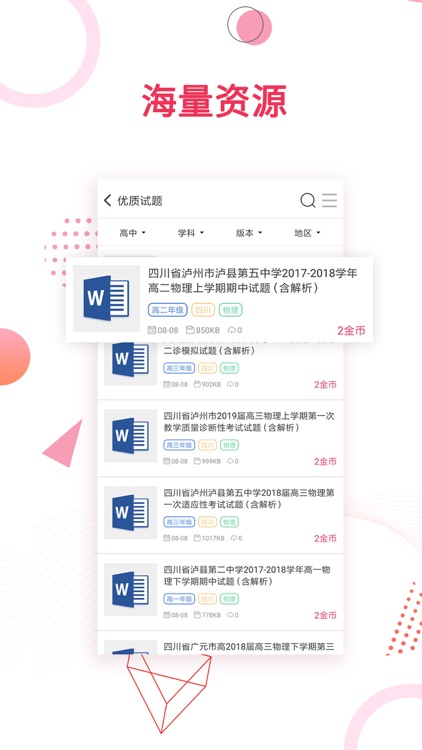422x750 pixels.
Task: Click download count icon on 1017KB item
Action: click(x=233, y=538)
